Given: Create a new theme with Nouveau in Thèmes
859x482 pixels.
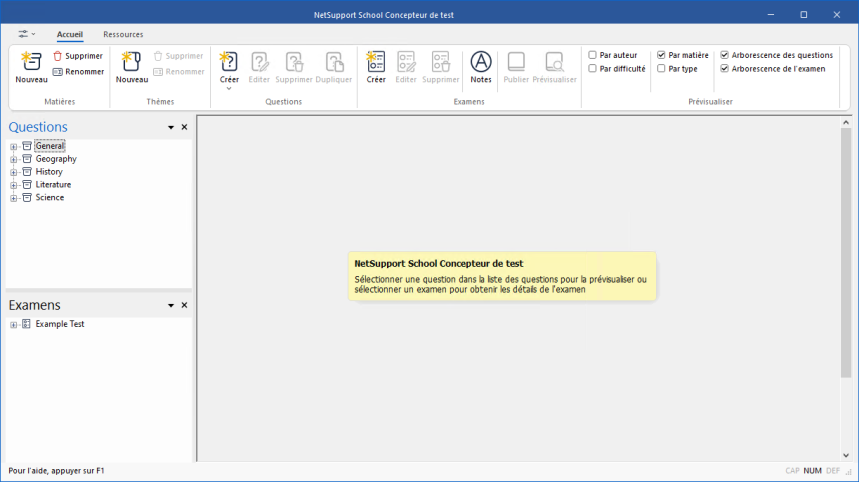Looking at the screenshot, I should pyautogui.click(x=131, y=67).
